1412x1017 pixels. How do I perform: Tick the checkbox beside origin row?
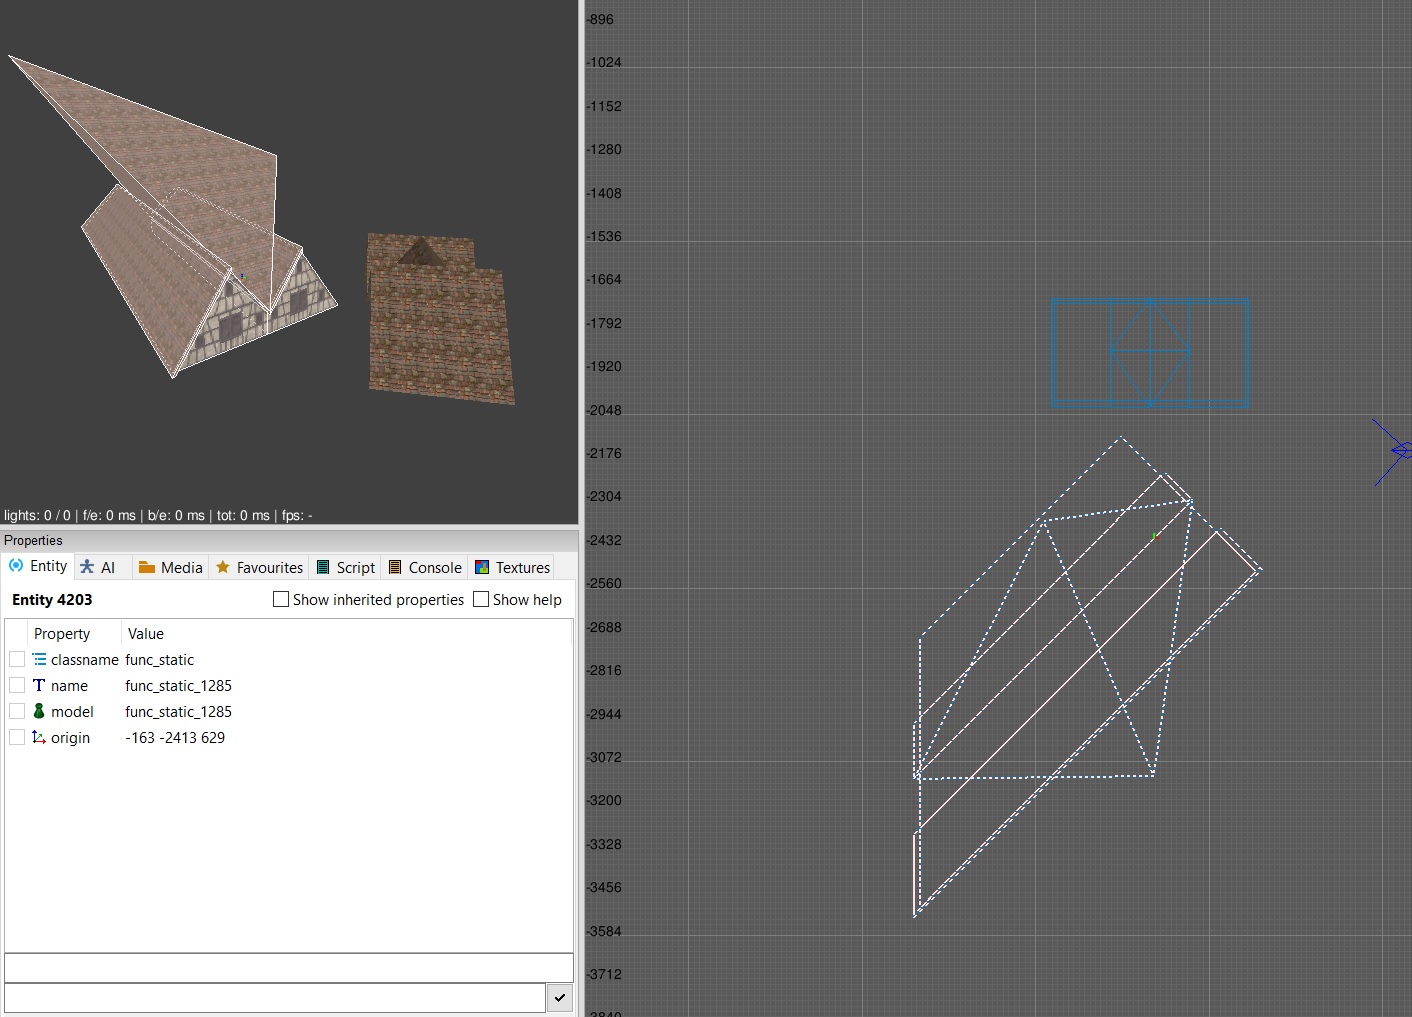coord(17,737)
